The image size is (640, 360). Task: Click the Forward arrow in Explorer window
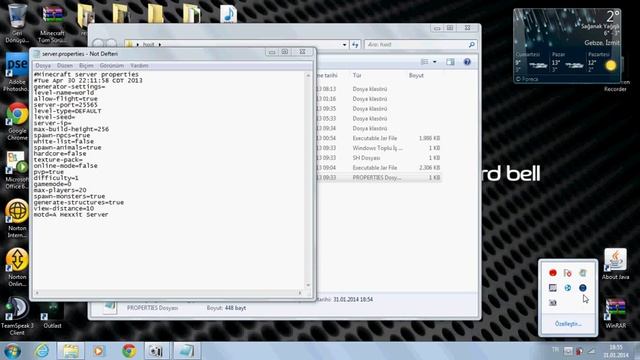(111, 44)
